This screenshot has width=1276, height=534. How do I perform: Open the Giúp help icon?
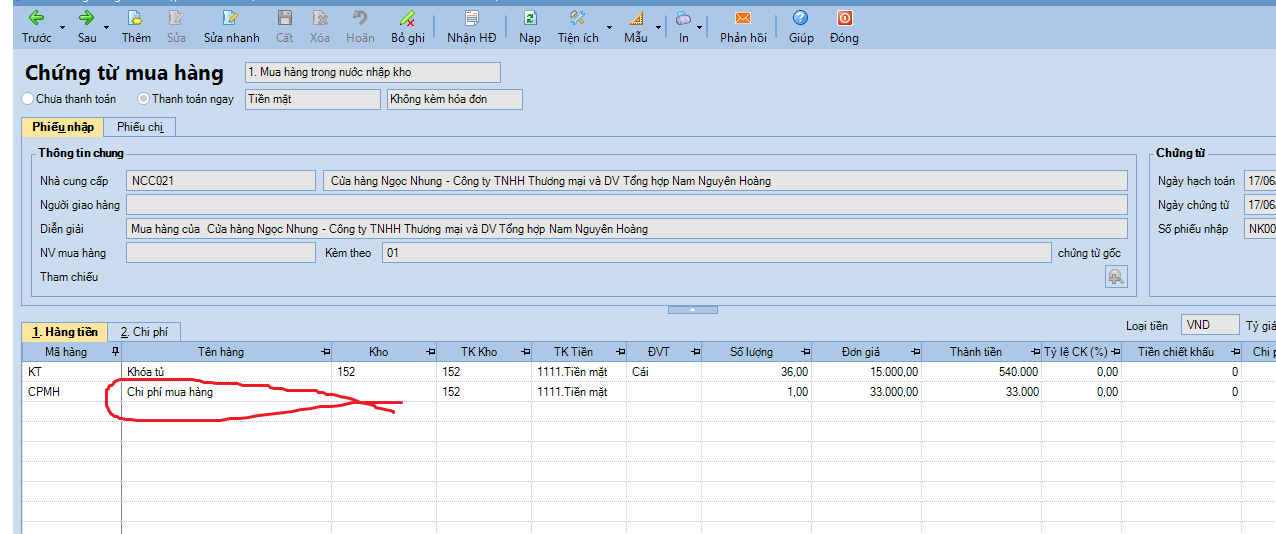click(800, 18)
